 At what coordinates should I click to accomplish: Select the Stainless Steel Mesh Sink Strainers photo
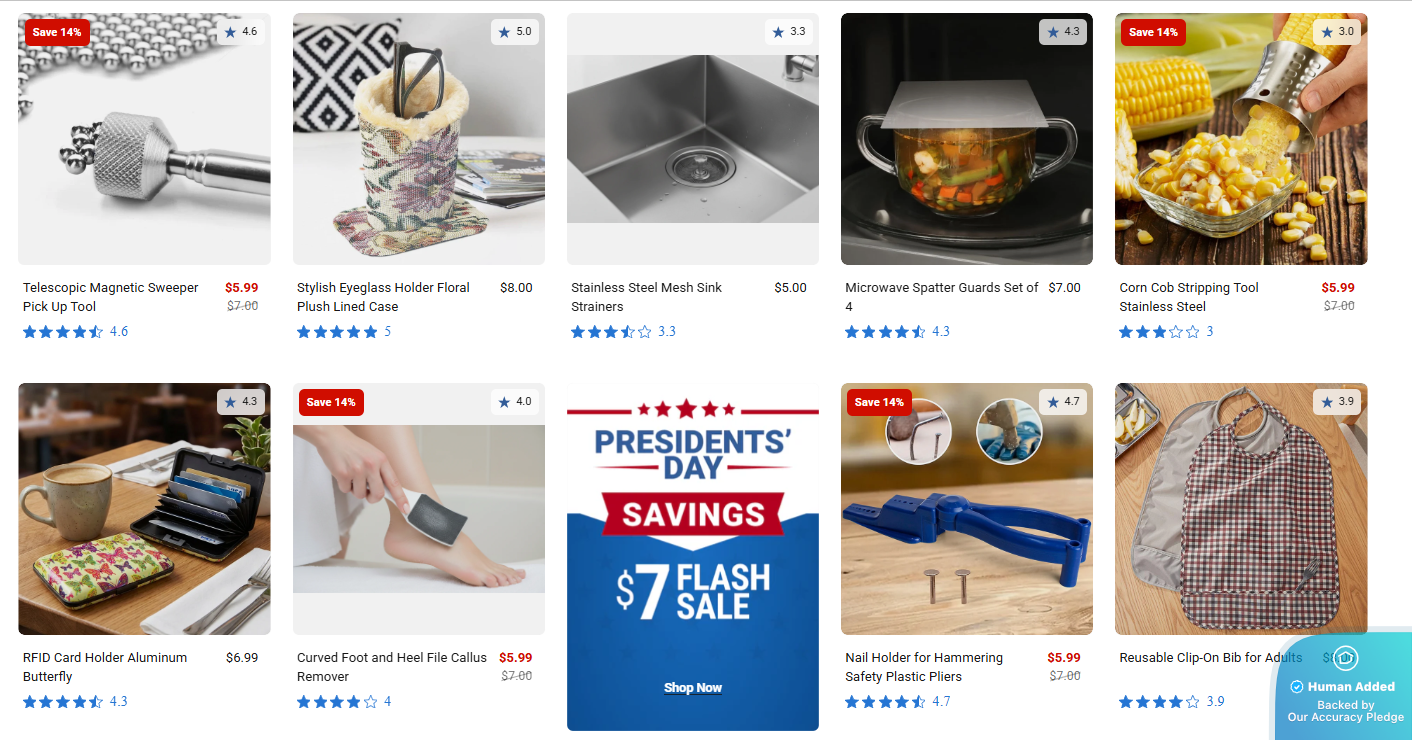tap(693, 139)
